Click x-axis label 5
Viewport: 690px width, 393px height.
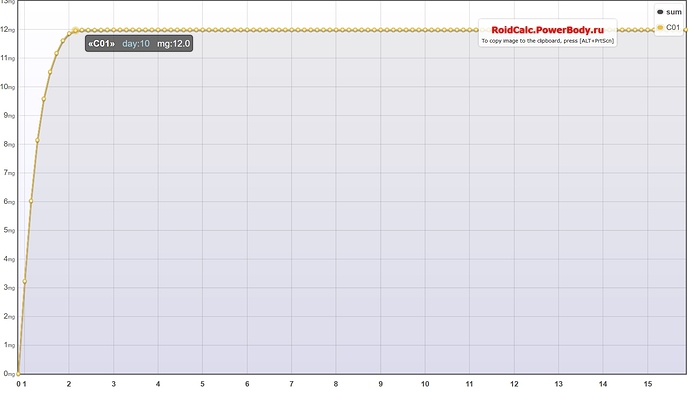pos(202,384)
